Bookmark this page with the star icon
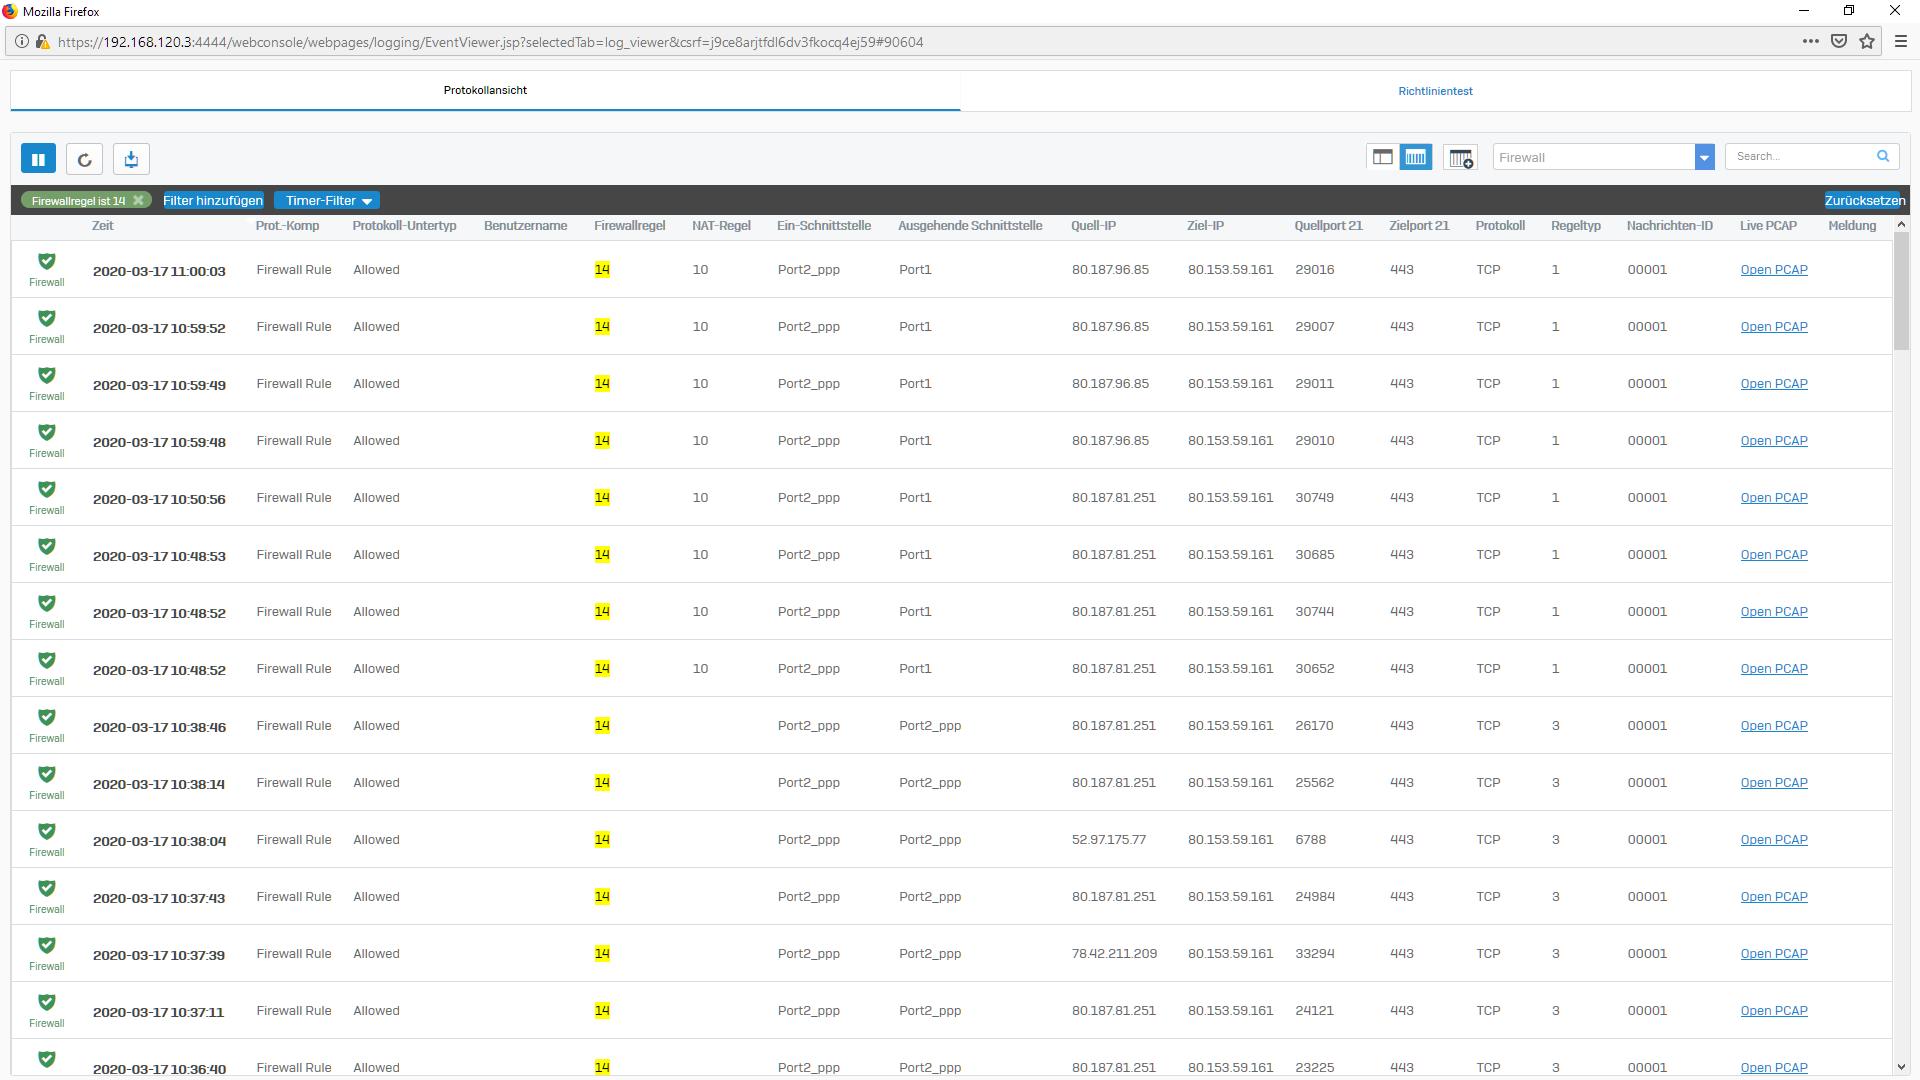The height and width of the screenshot is (1080, 1920). (x=1867, y=41)
